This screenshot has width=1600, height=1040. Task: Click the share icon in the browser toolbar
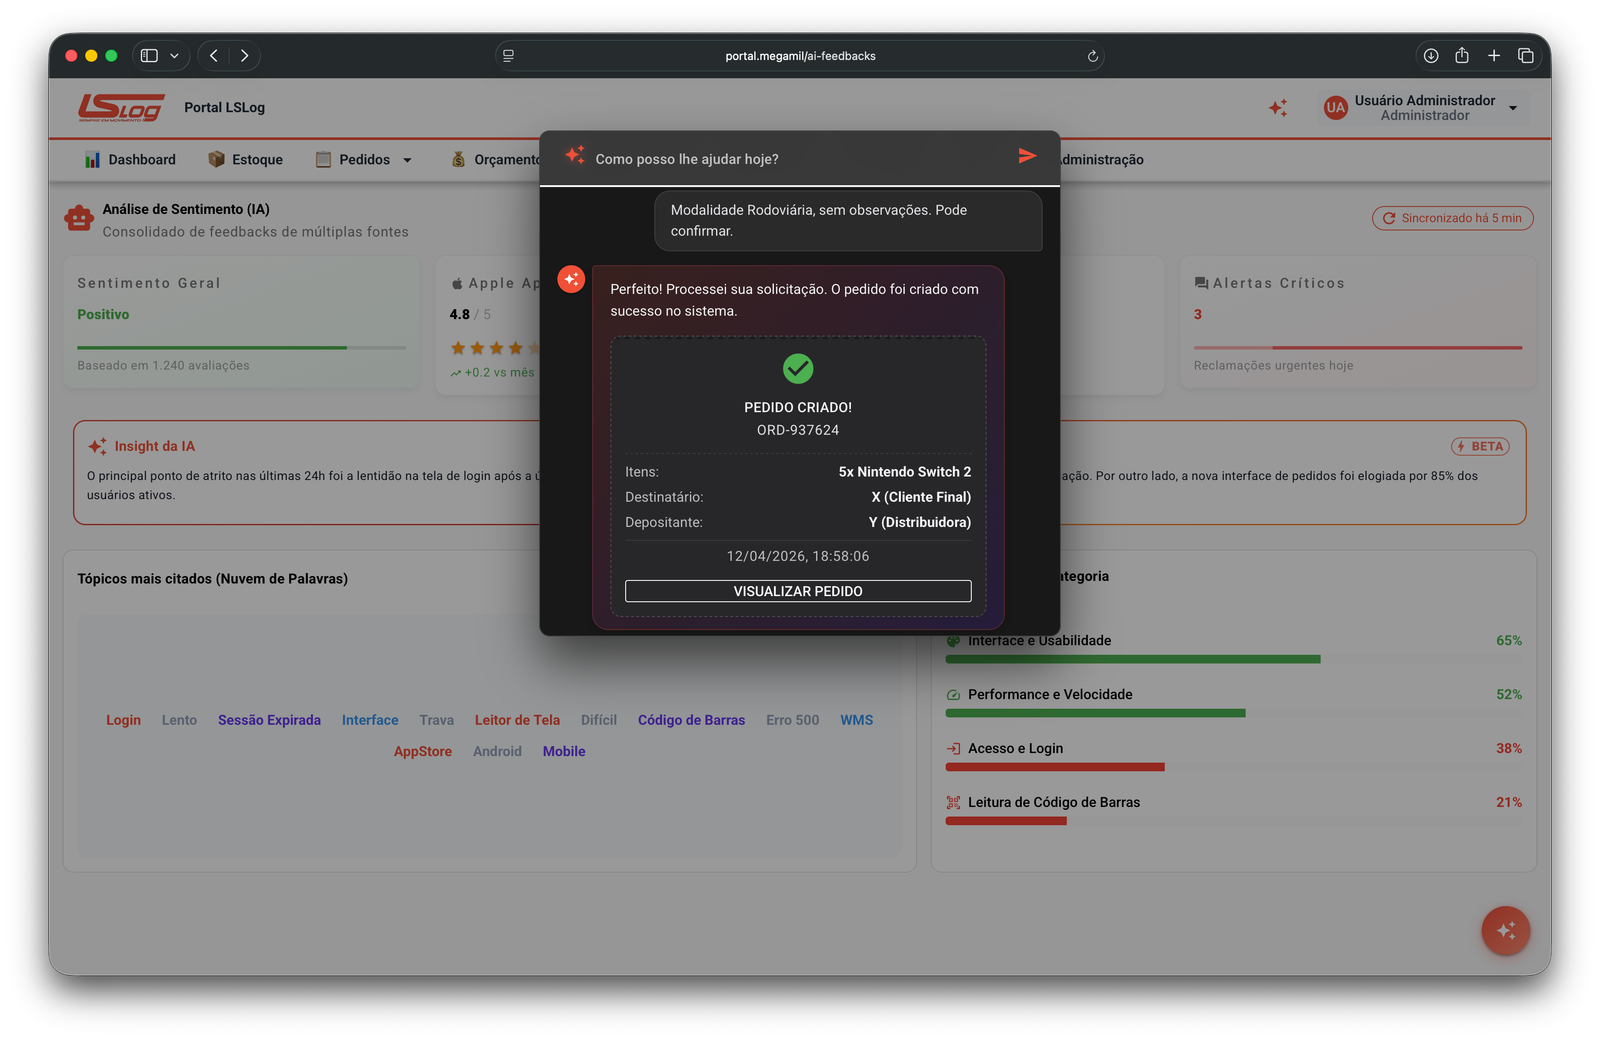pyautogui.click(x=1461, y=56)
